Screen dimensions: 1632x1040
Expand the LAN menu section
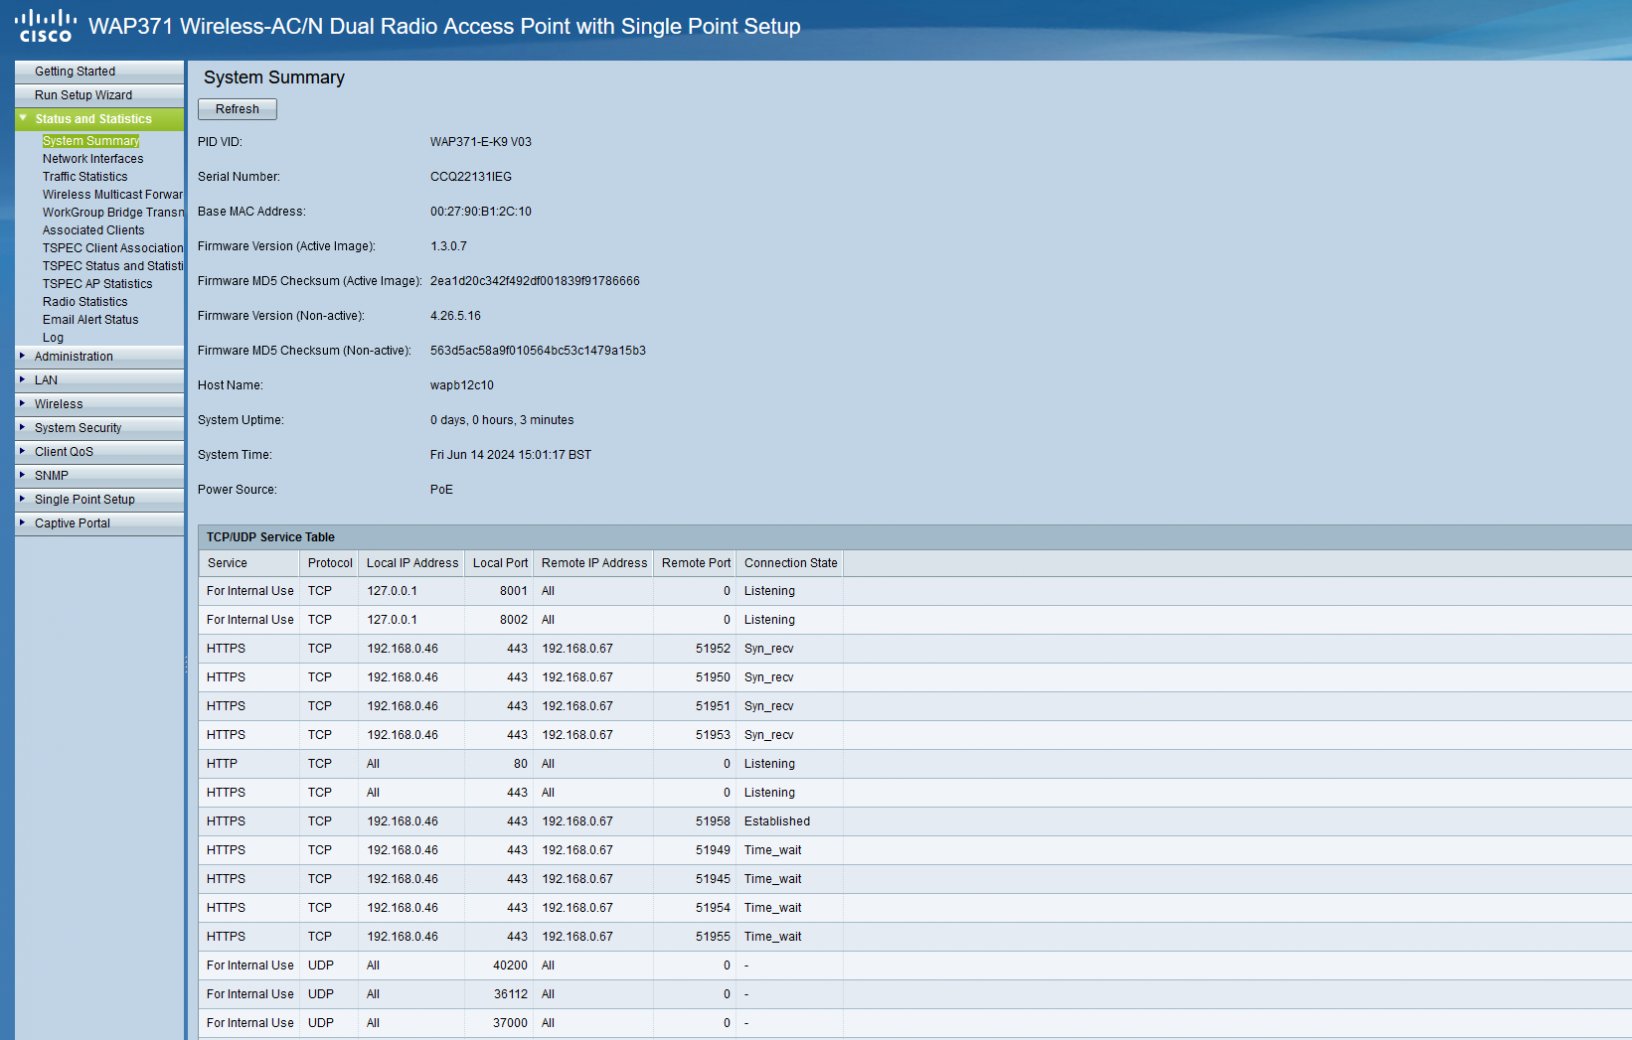46,381
